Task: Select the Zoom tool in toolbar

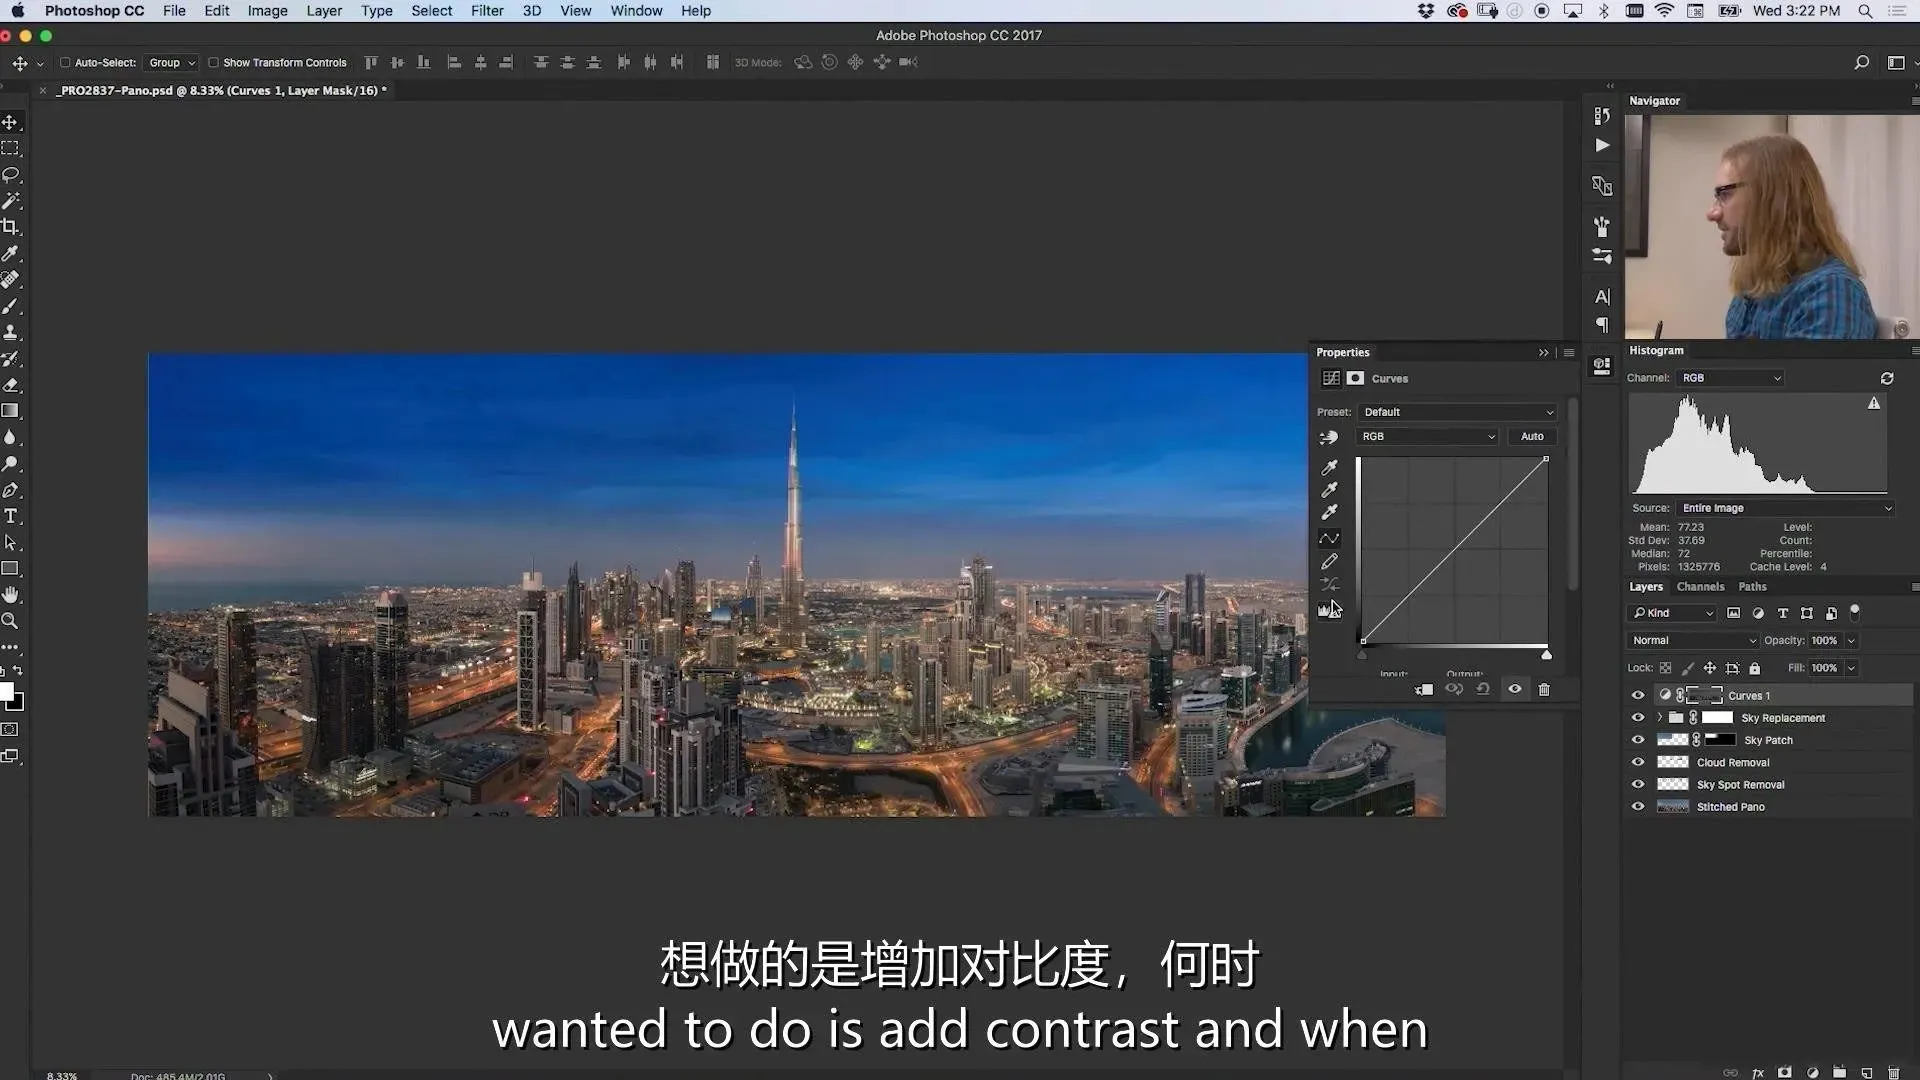Action: [11, 621]
